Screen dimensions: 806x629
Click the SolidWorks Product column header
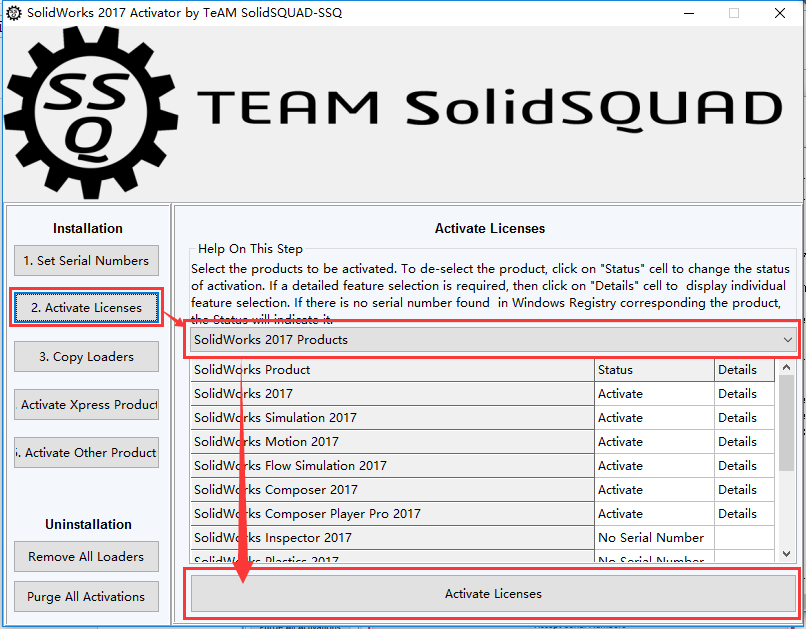(392, 369)
